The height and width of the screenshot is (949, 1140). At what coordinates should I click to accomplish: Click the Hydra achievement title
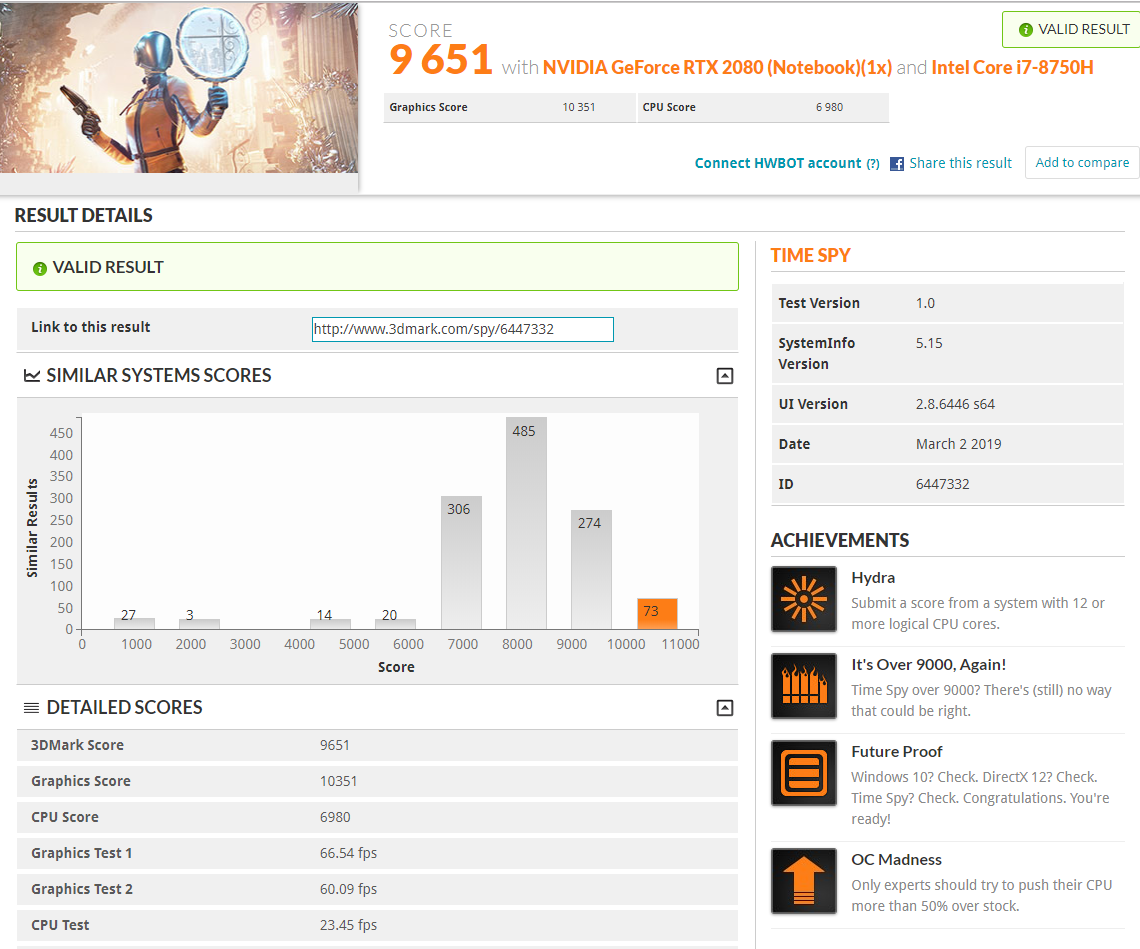click(873, 578)
